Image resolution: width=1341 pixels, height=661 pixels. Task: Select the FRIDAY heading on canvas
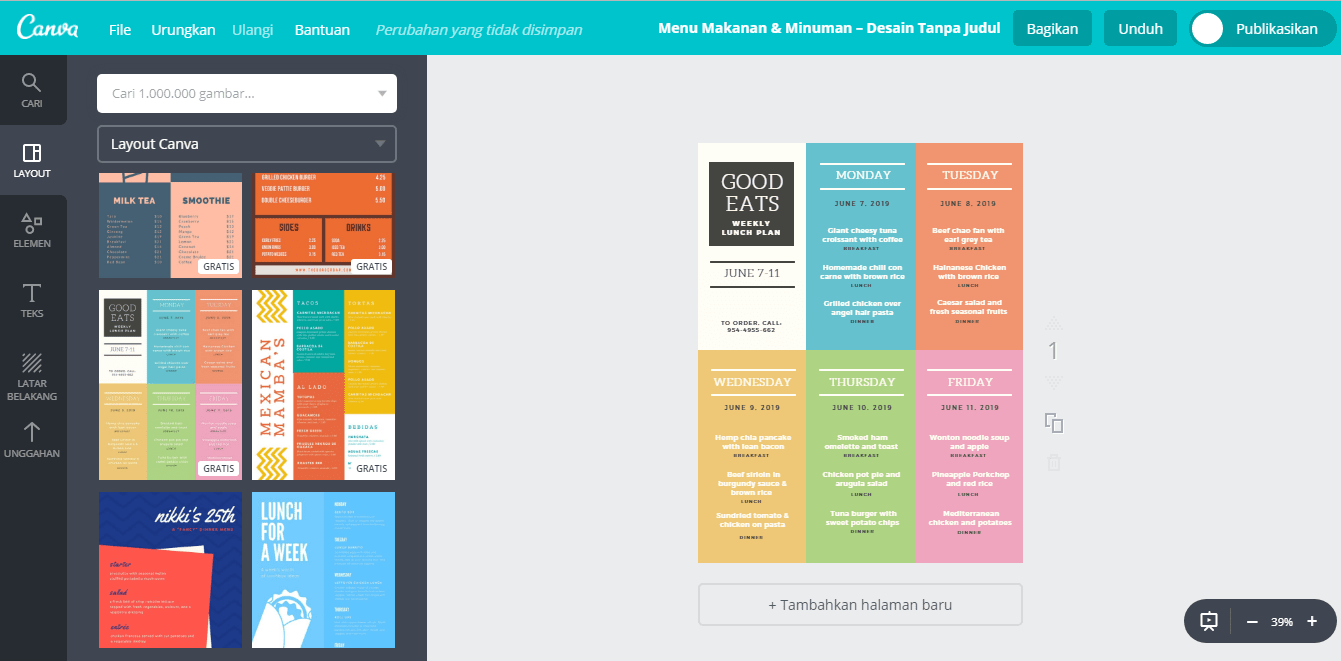969,382
